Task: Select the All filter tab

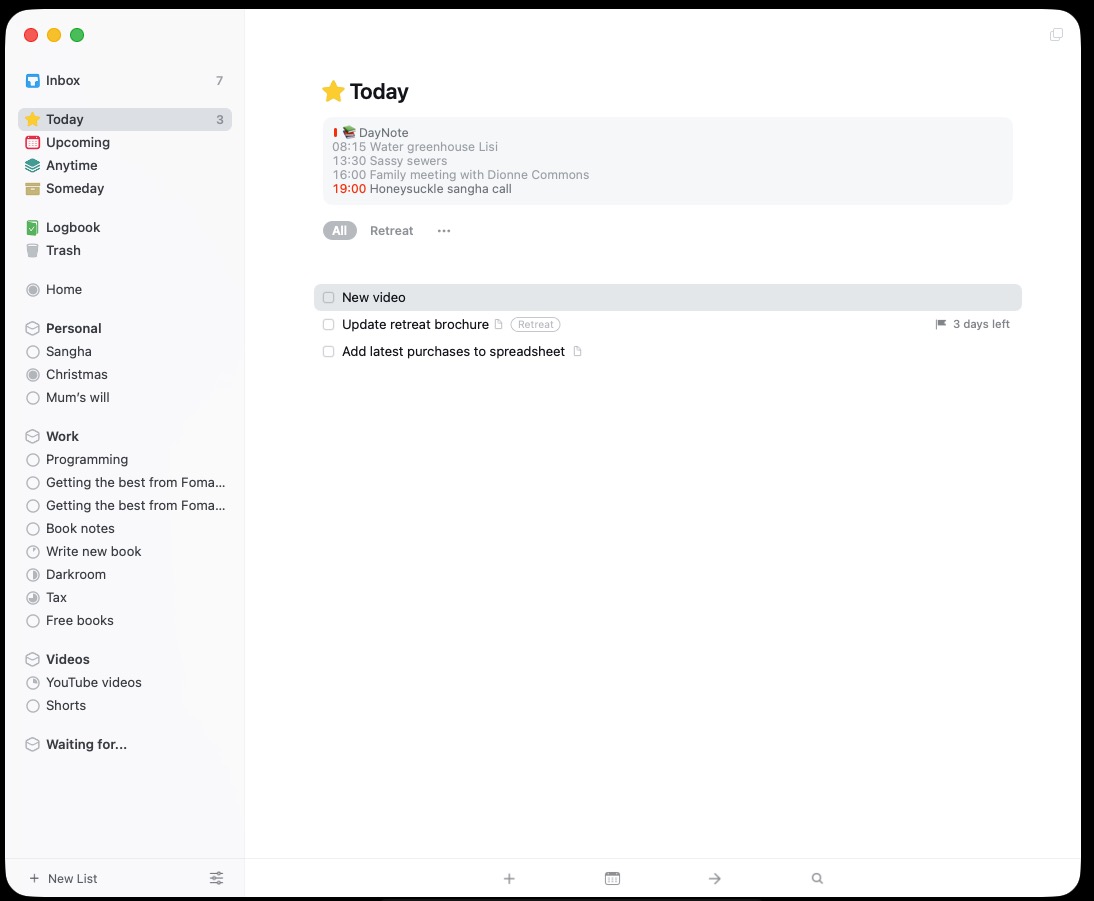Action: [339, 231]
